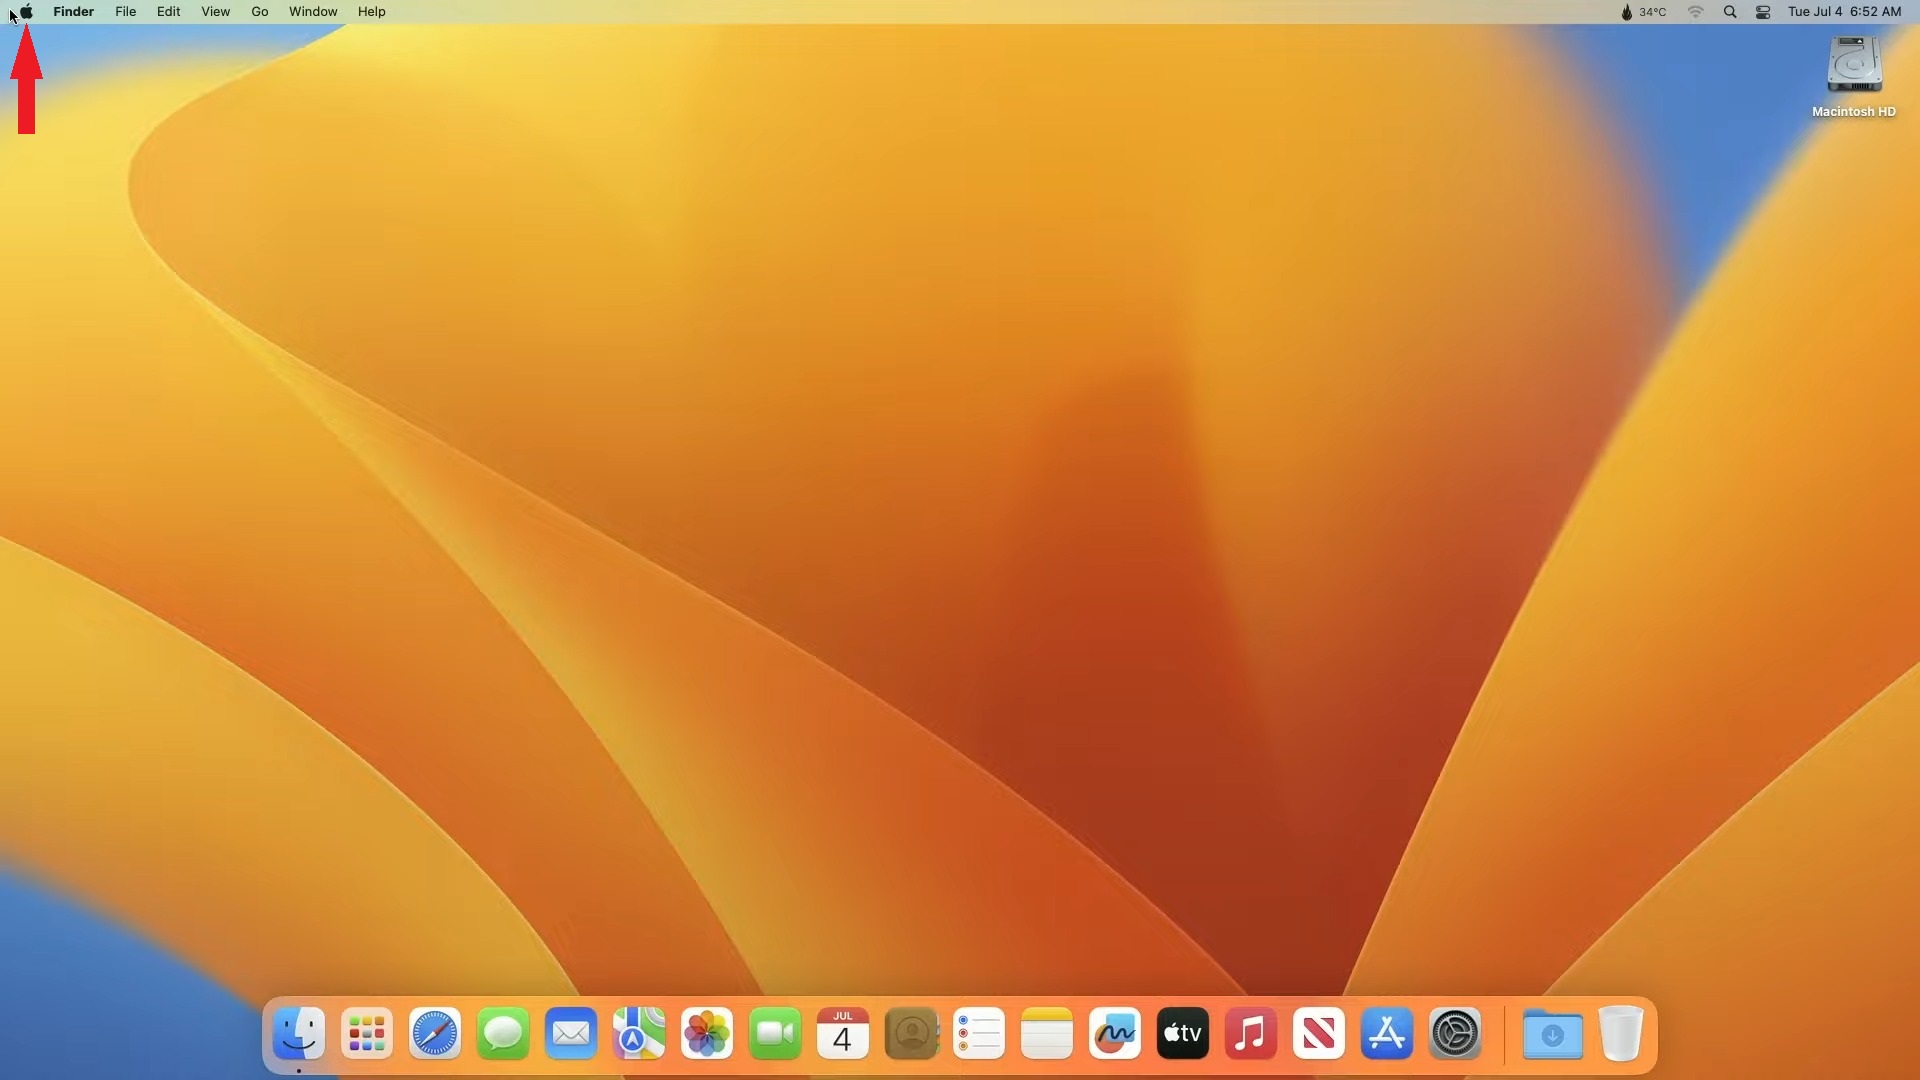Open Safari from the Dock
Image resolution: width=1920 pixels, height=1080 pixels.
(x=434, y=1033)
